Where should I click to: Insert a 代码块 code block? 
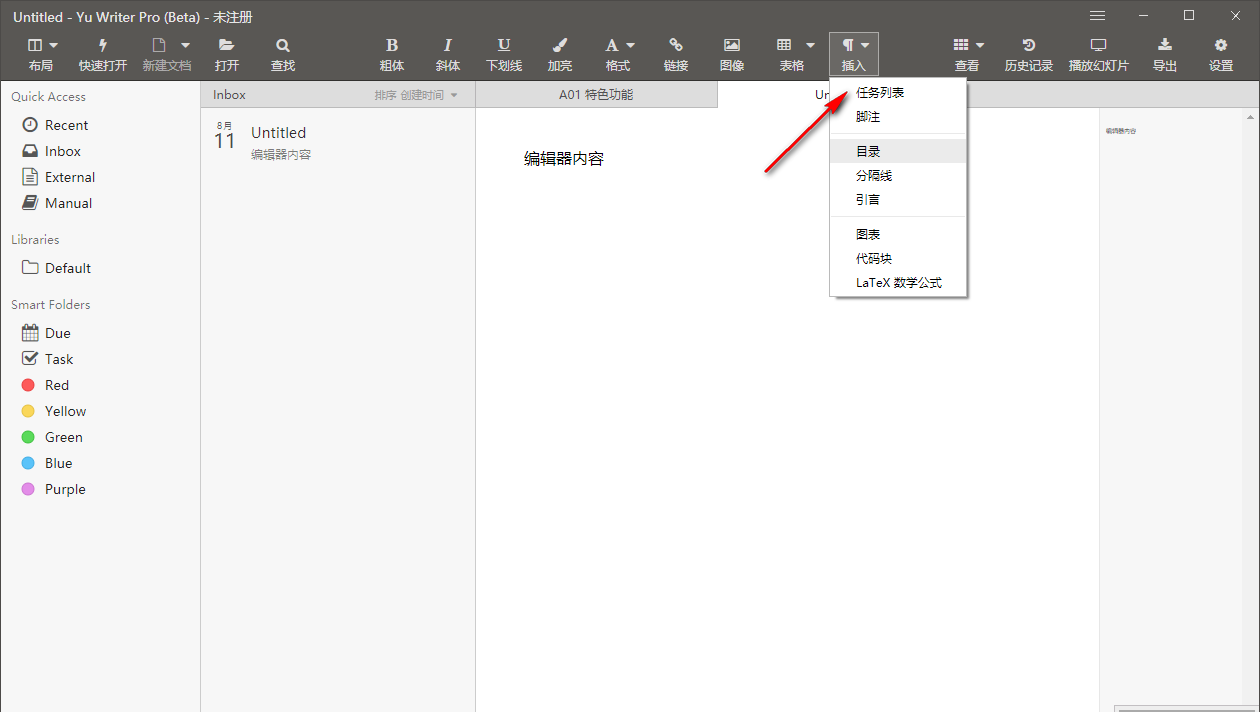(x=898, y=258)
